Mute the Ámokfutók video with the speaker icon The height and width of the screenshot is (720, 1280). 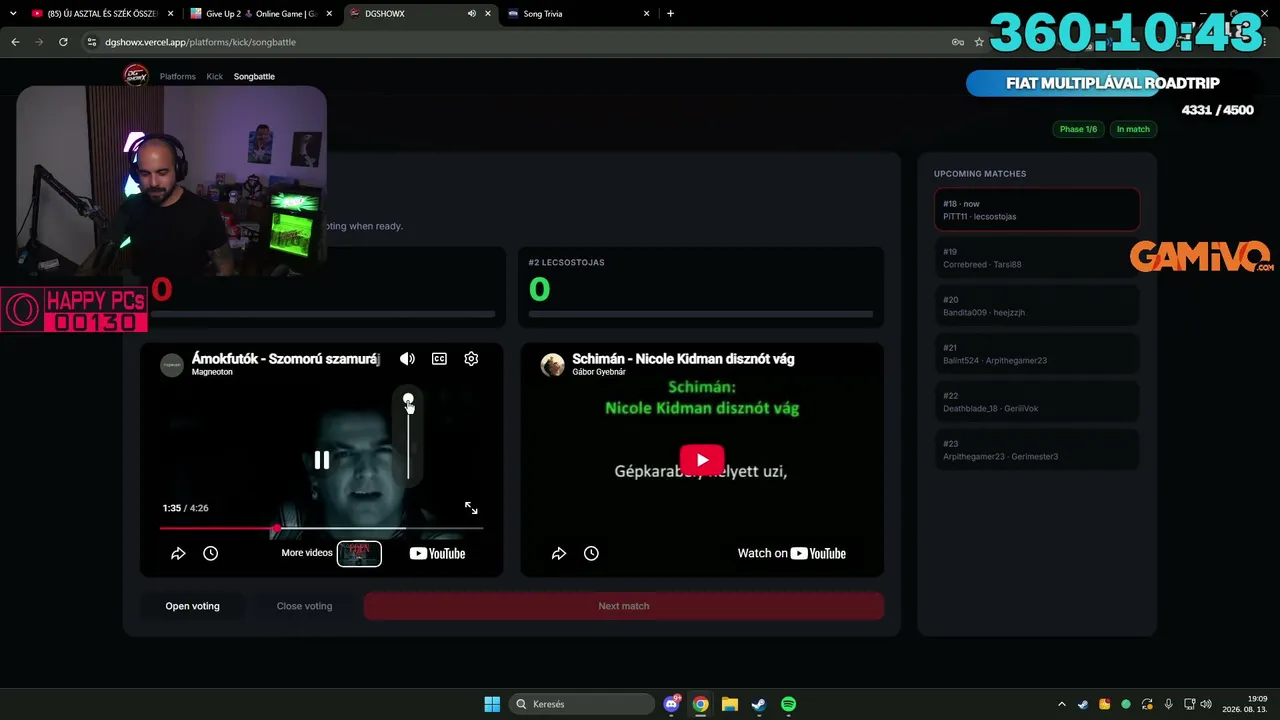coord(407,359)
